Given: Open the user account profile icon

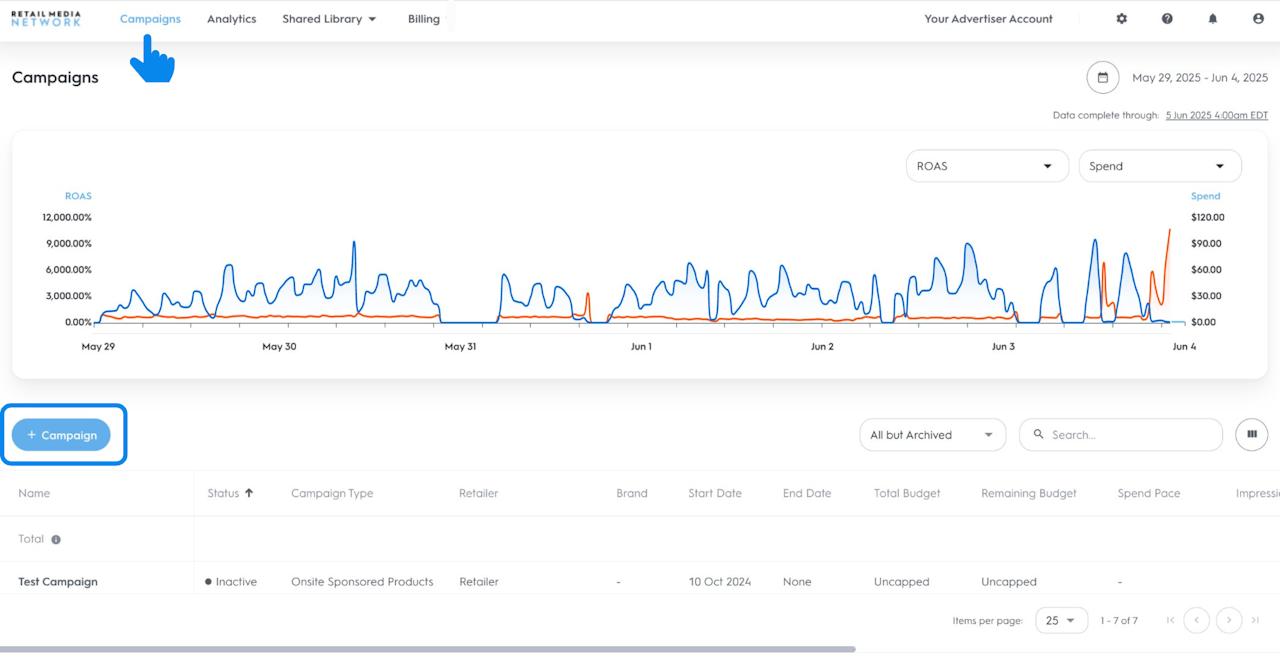Looking at the screenshot, I should pos(1258,19).
